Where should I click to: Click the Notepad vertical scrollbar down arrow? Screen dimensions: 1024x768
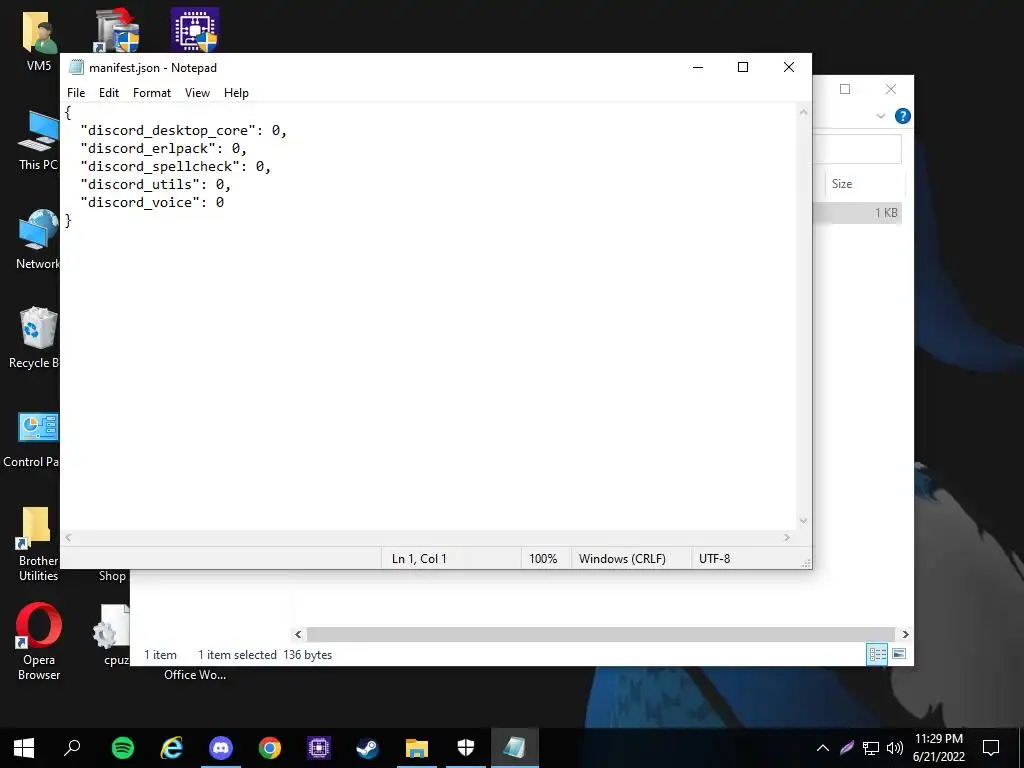[x=803, y=520]
